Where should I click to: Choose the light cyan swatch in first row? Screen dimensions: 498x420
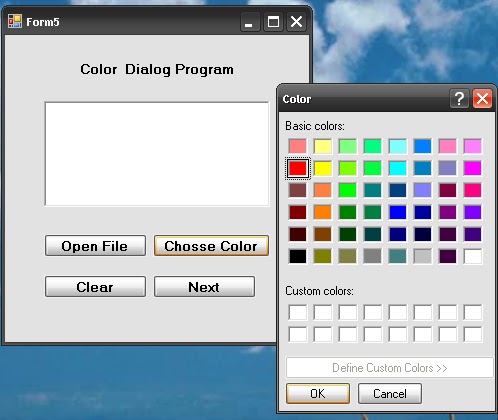coord(398,146)
